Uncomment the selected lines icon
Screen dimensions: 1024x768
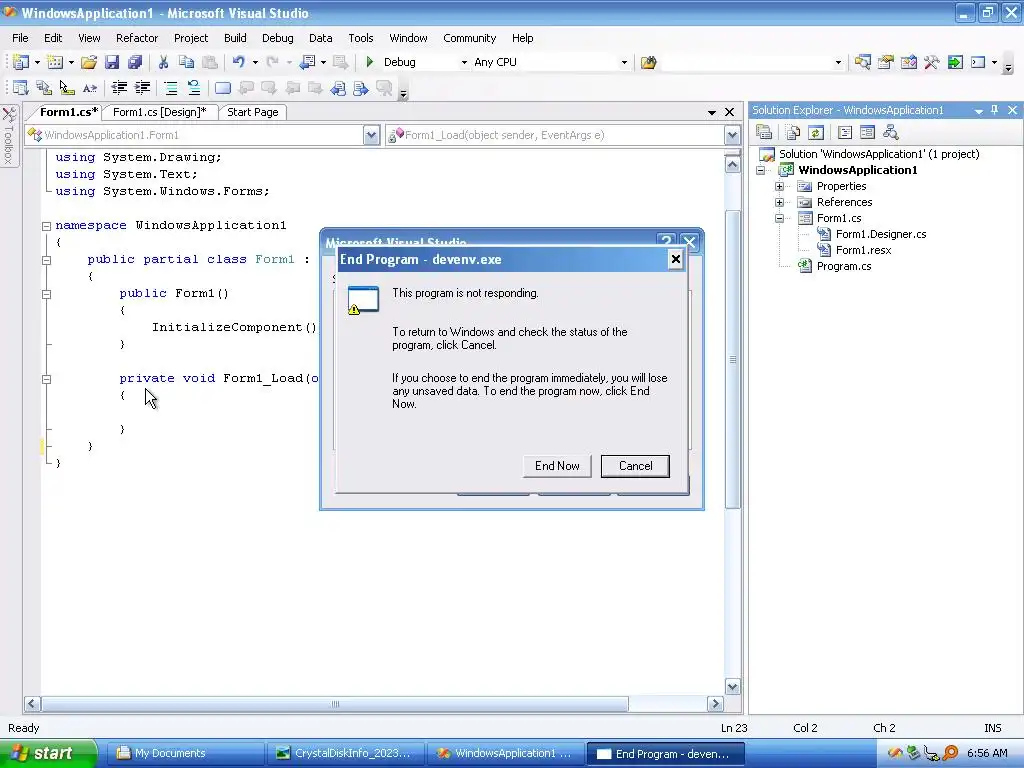[193, 88]
